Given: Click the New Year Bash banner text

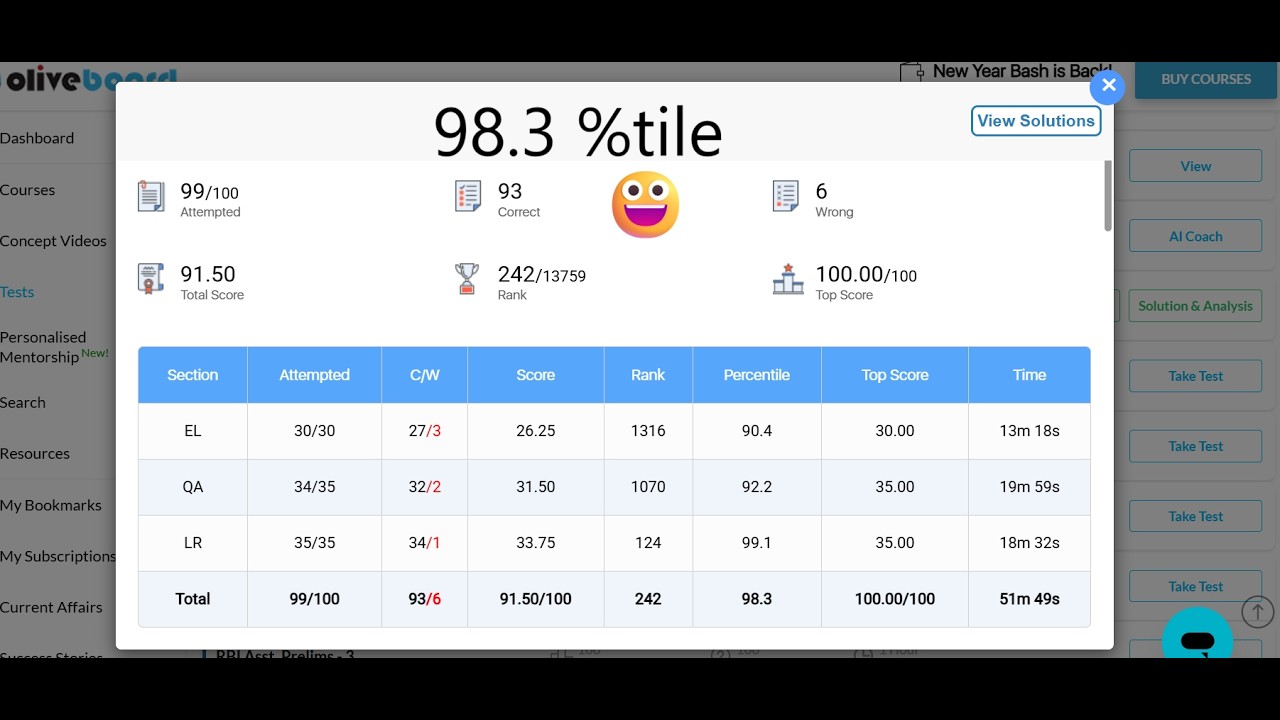Looking at the screenshot, I should (1022, 71).
